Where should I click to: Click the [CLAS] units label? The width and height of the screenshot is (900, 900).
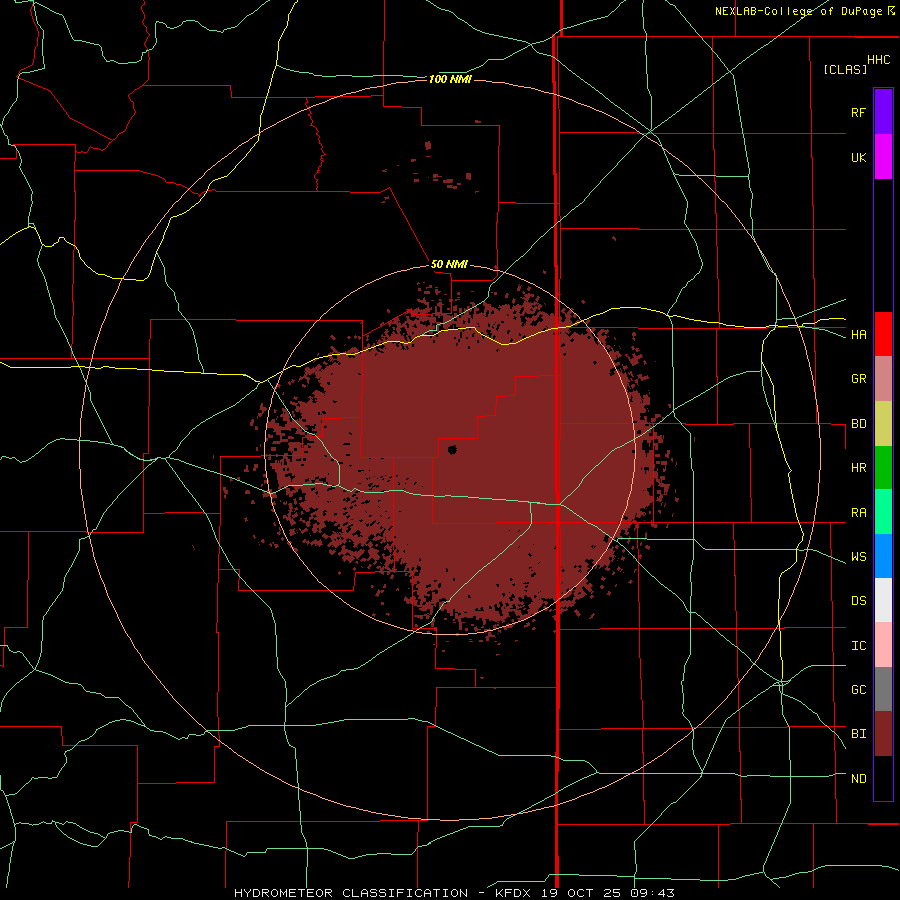845,69
